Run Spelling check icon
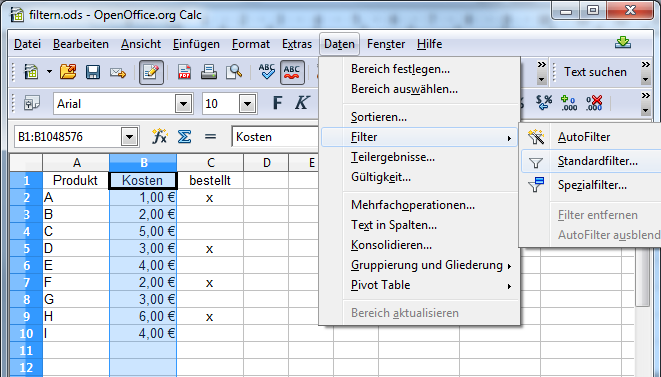 (x=266, y=72)
